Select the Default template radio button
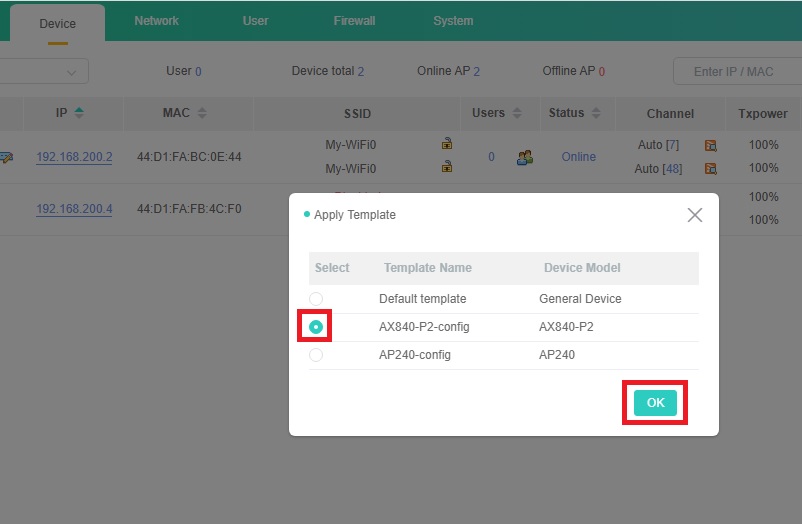 tap(316, 299)
